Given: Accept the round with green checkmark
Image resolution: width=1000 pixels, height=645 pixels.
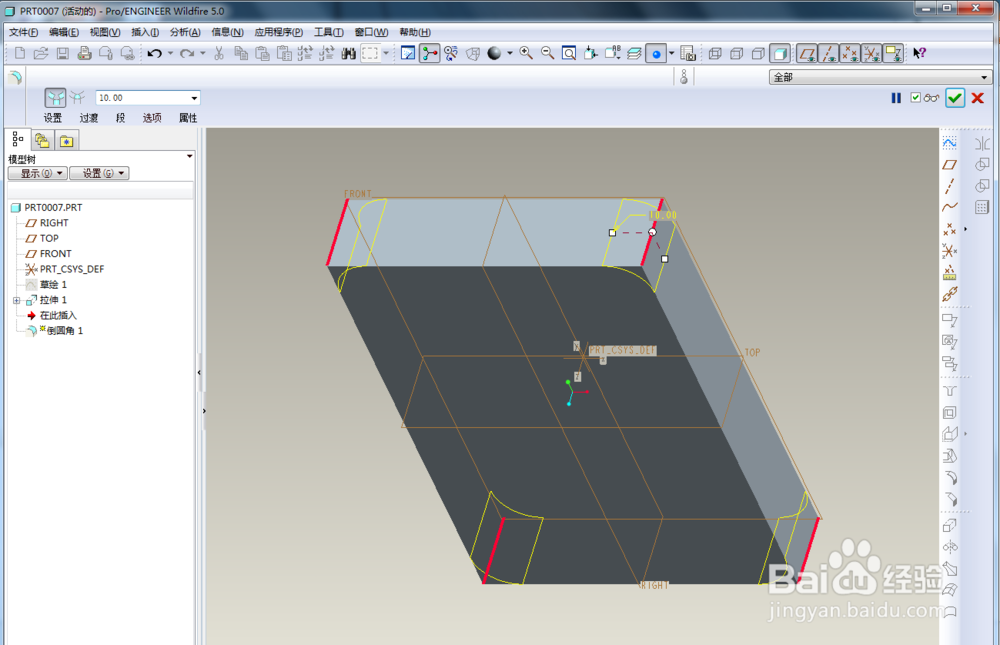Looking at the screenshot, I should click(x=955, y=98).
